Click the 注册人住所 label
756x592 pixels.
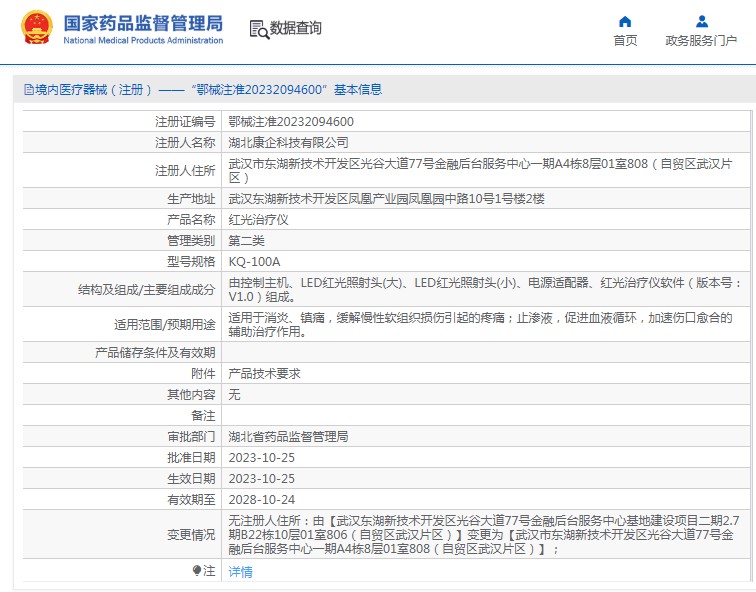click(x=185, y=171)
